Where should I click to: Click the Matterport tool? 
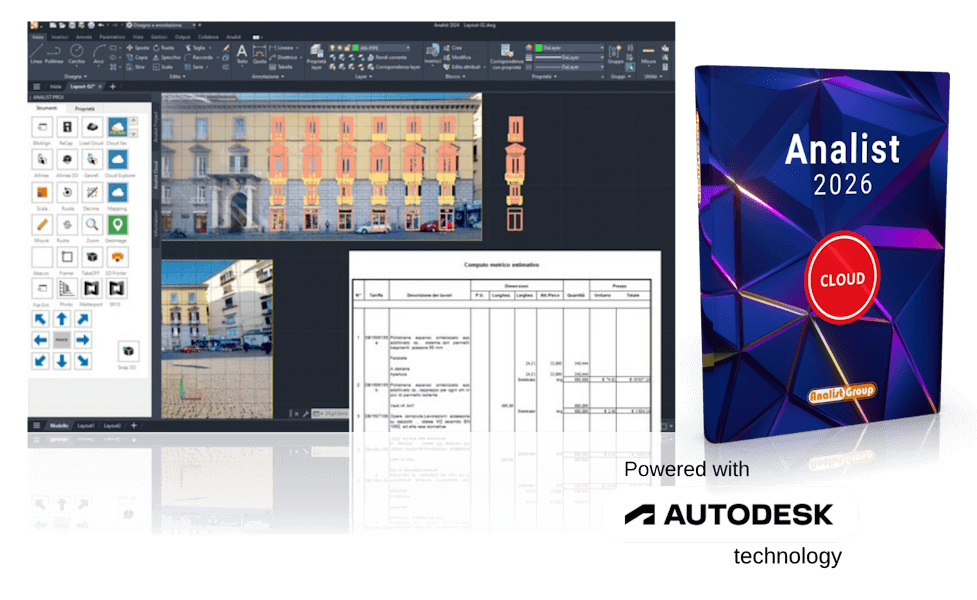[x=92, y=288]
